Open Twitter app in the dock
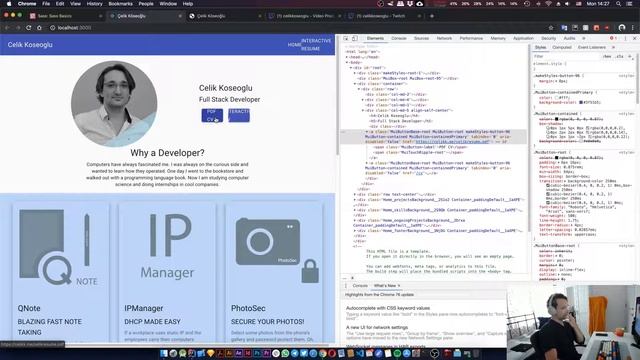640x360 pixels. pyautogui.click(x=304, y=353)
